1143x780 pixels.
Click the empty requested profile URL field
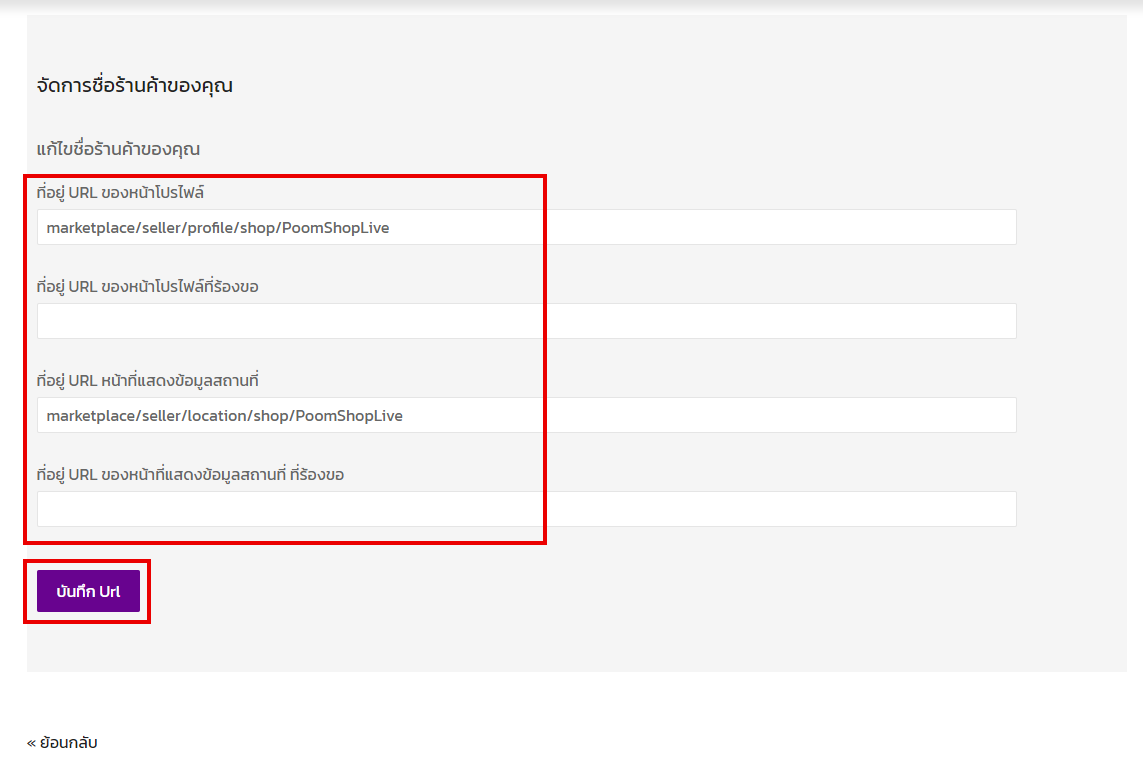coord(526,321)
